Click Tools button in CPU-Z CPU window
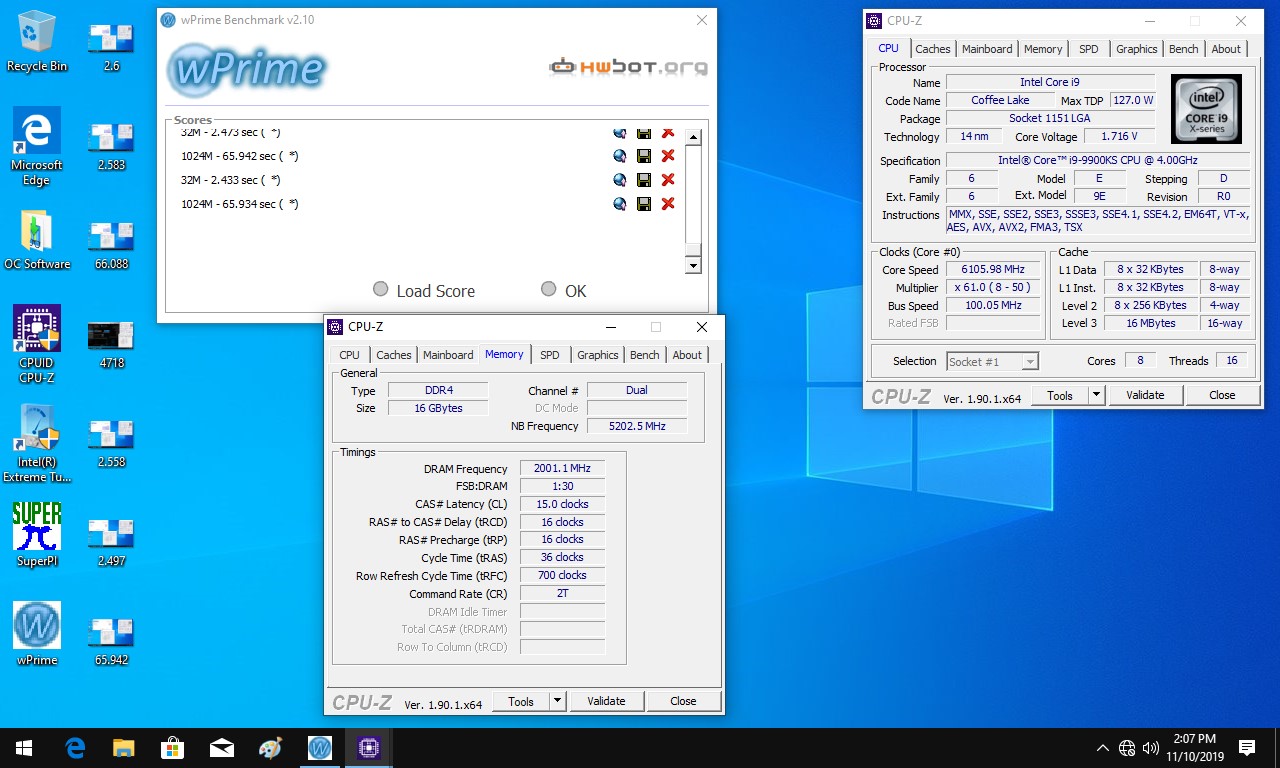The height and width of the screenshot is (768, 1280). point(1060,395)
